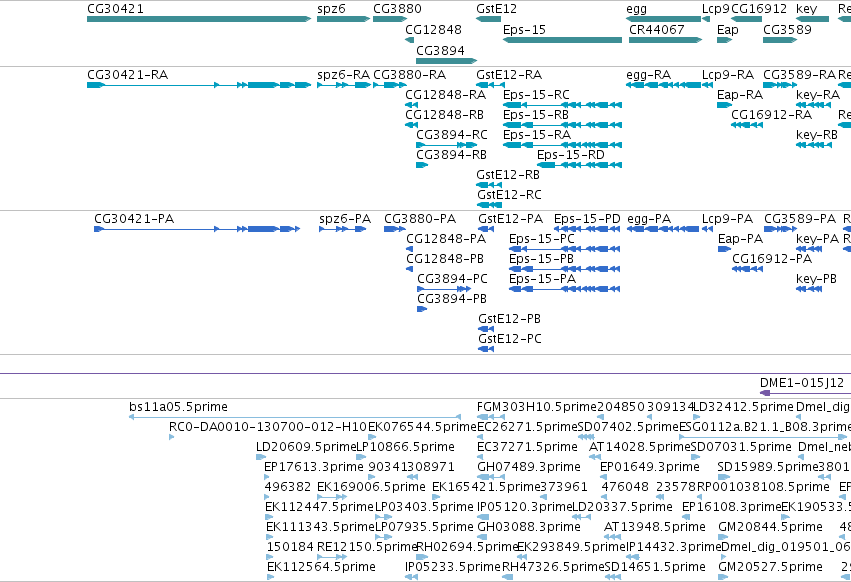Select the EP01649.3prime EST label
This screenshot has height=582, width=851.
(x=650, y=467)
